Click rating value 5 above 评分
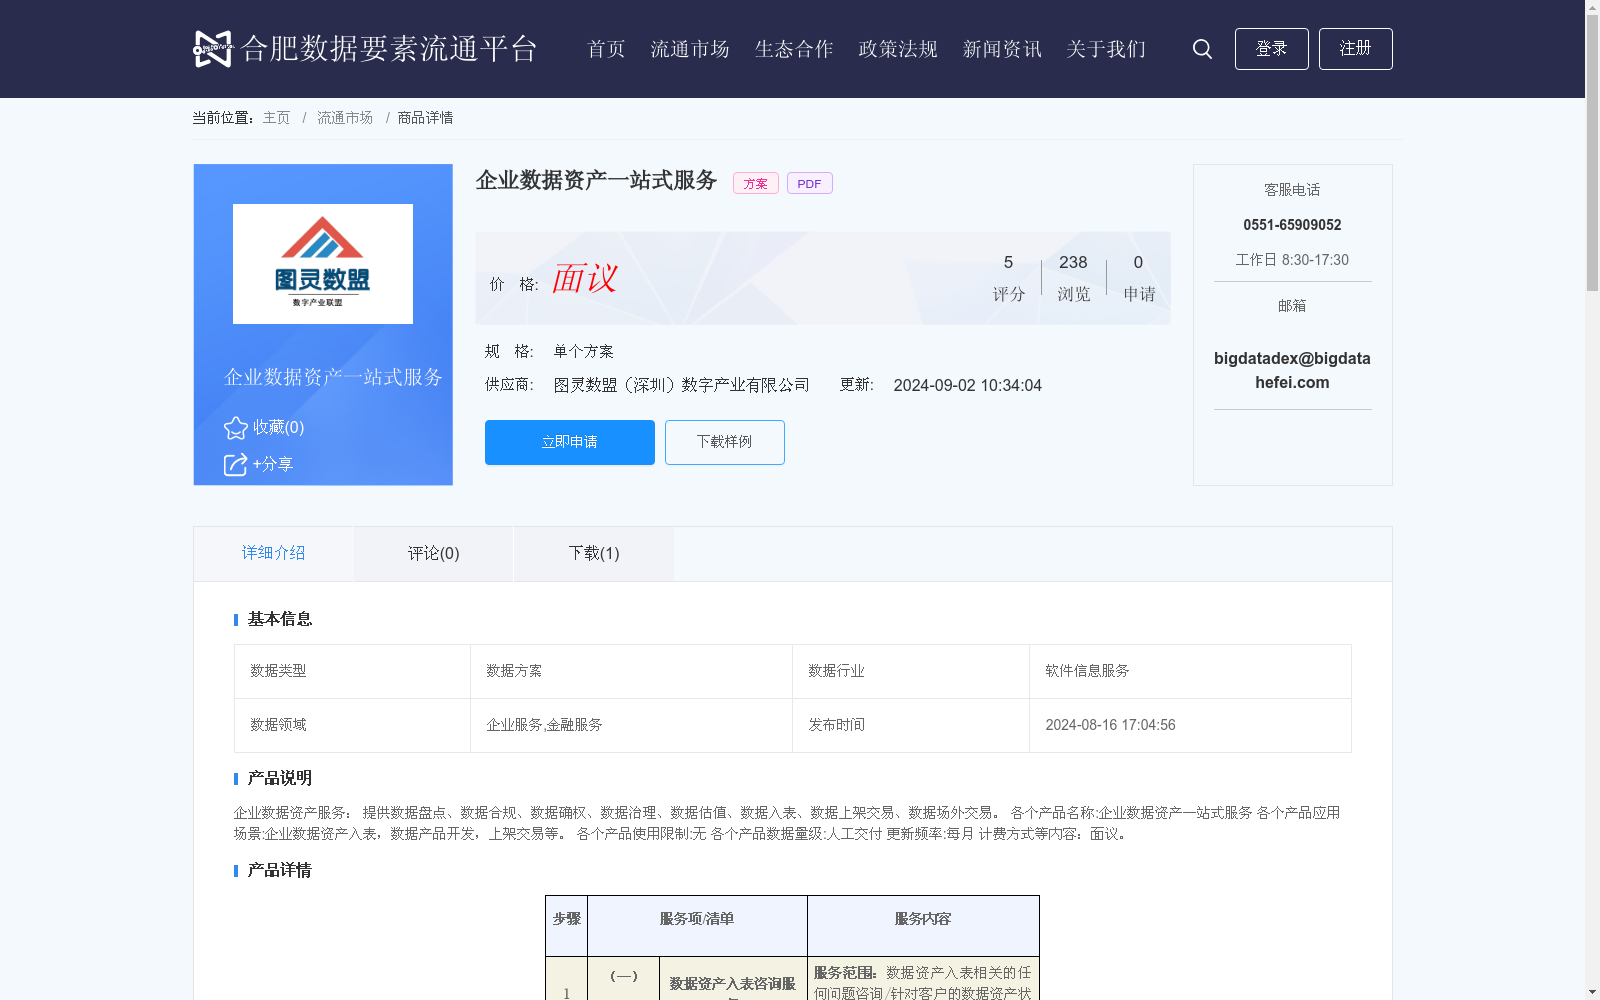The image size is (1600, 1000). [1008, 262]
